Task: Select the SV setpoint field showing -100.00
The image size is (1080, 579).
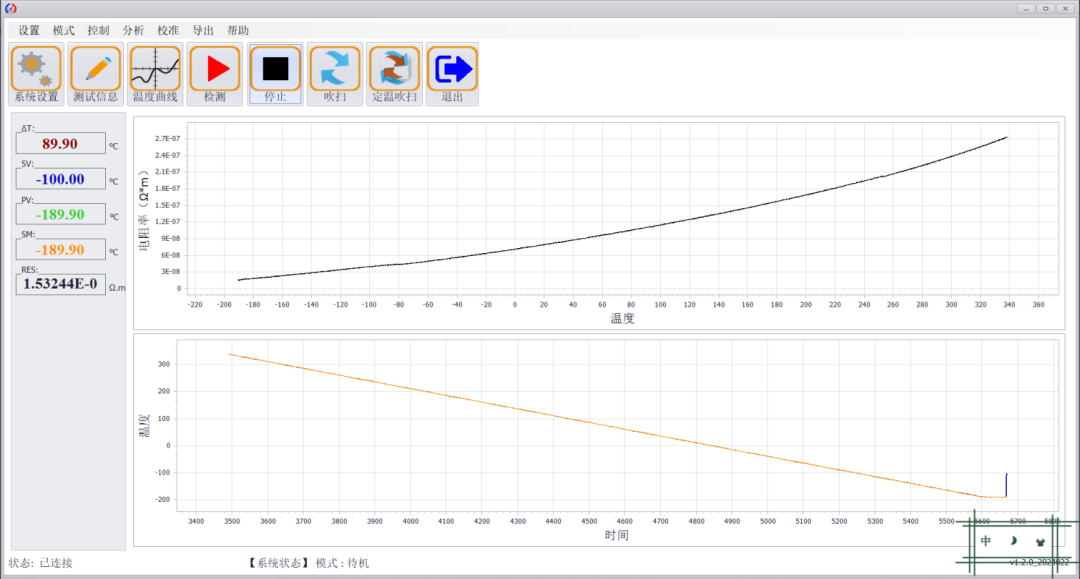Action: coord(61,179)
